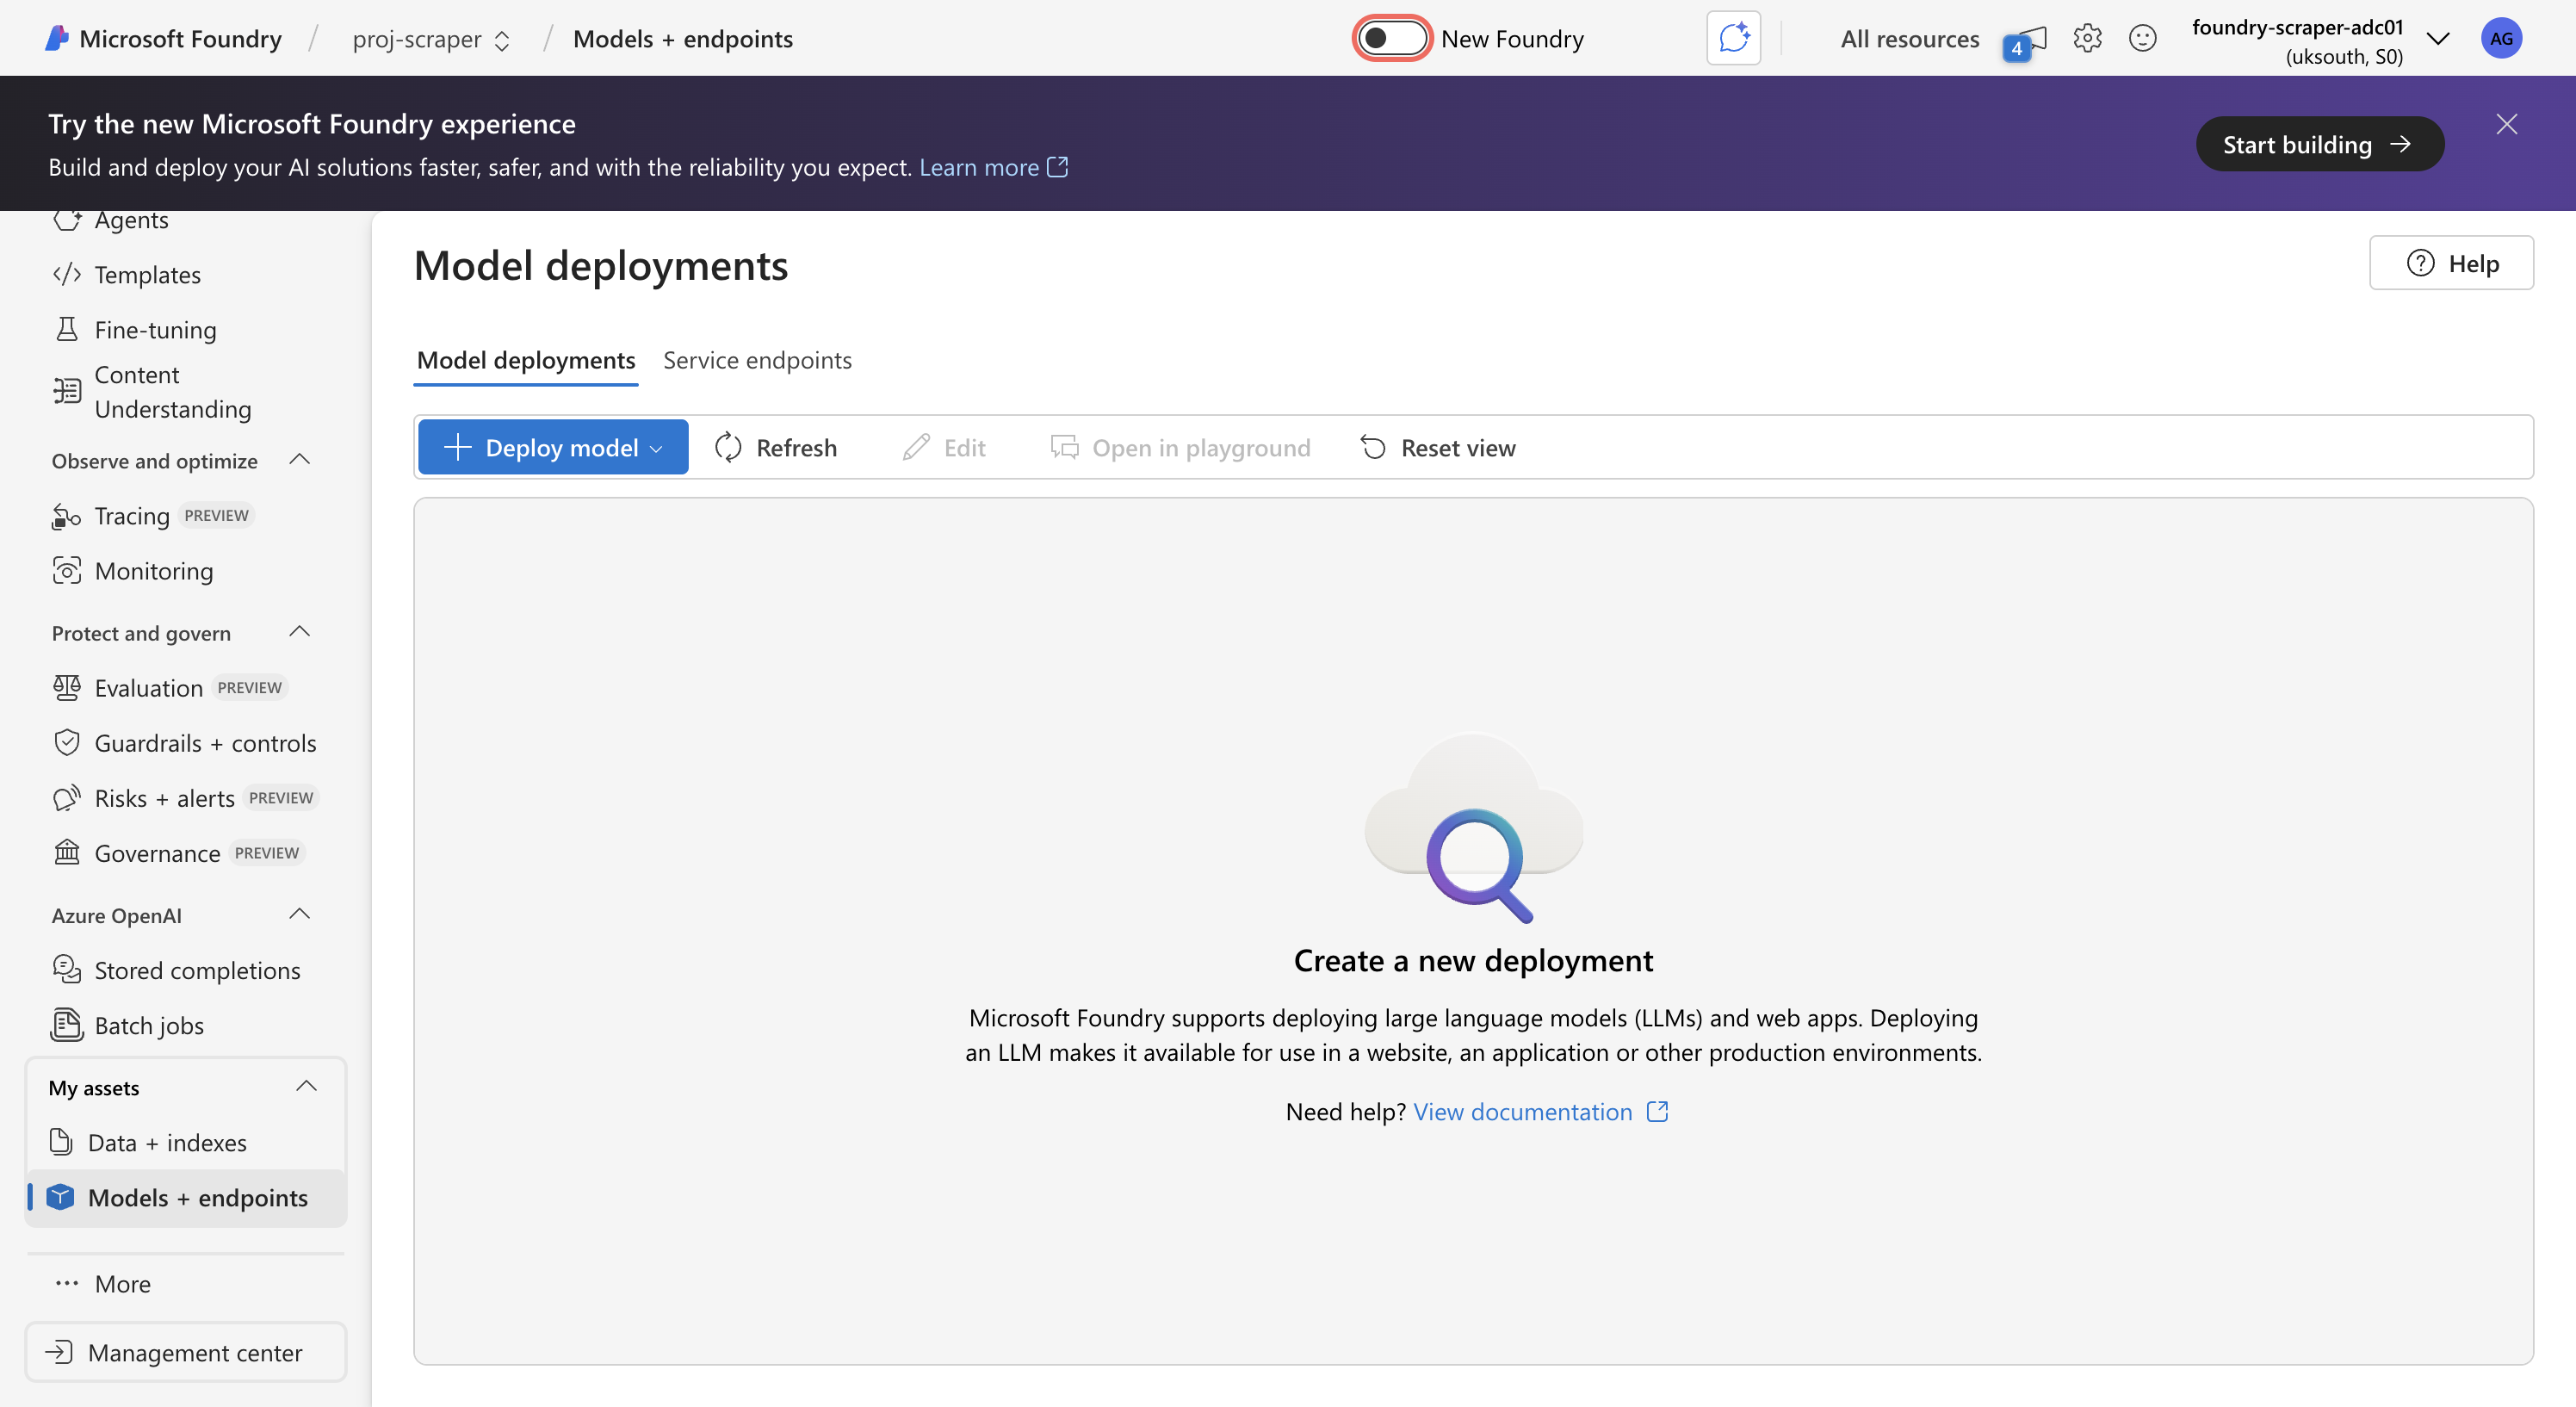The width and height of the screenshot is (2576, 1407).
Task: Switch to the Service endpoints tab
Action: click(x=757, y=360)
